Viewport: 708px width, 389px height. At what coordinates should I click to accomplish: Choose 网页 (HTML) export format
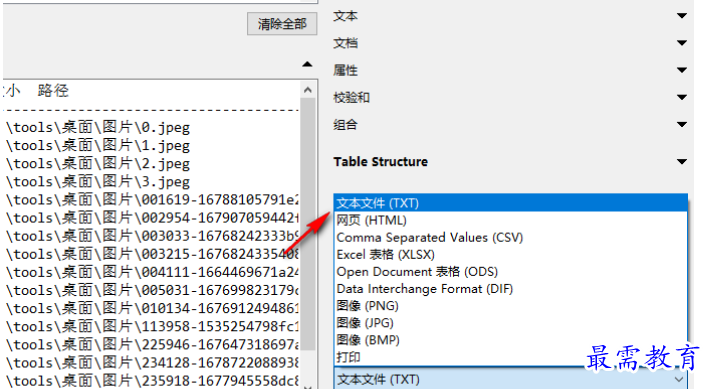click(x=510, y=220)
